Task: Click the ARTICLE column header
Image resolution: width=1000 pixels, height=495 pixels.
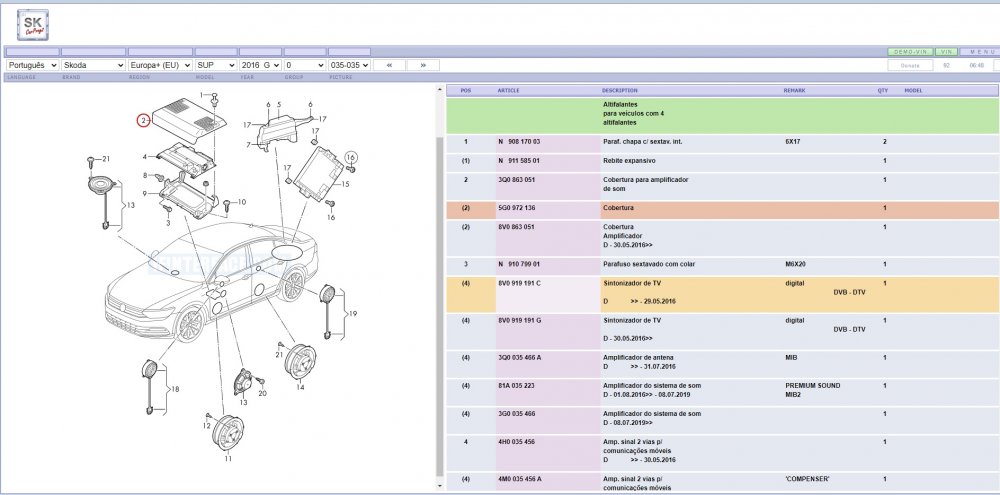Action: click(x=508, y=91)
